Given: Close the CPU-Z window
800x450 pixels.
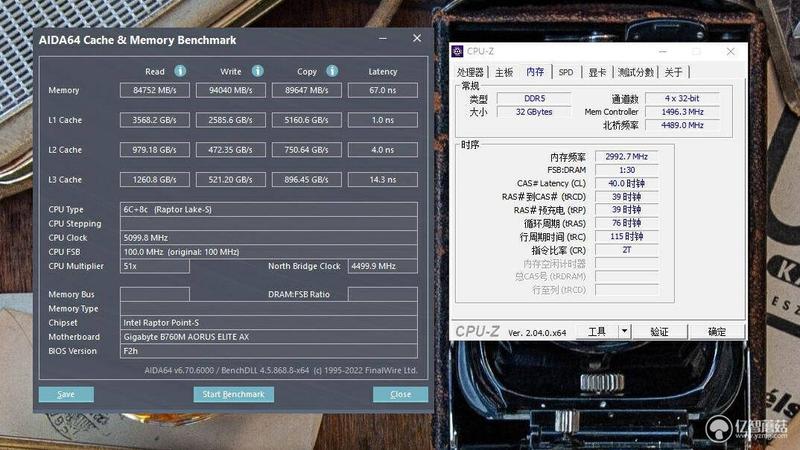Looking at the screenshot, I should click(731, 52).
